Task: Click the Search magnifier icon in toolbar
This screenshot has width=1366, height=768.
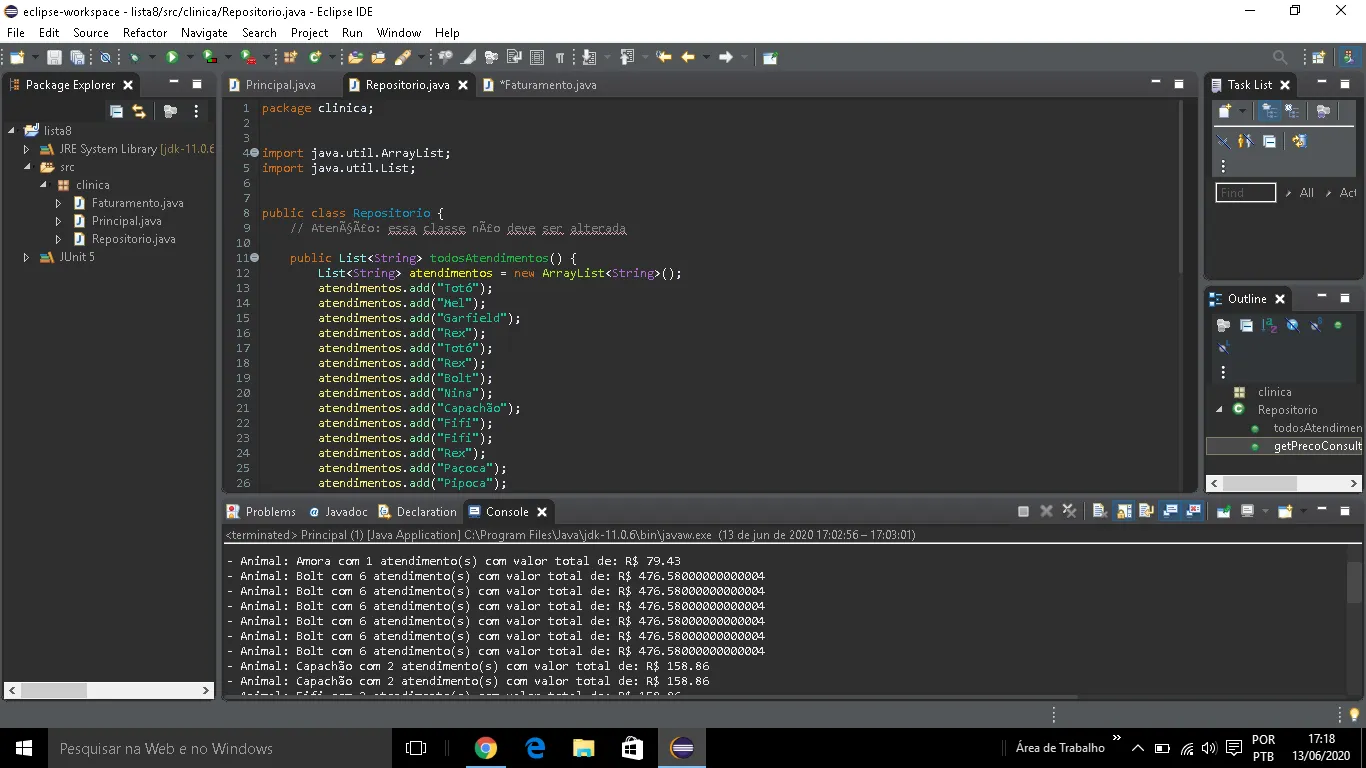Action: click(x=1280, y=58)
